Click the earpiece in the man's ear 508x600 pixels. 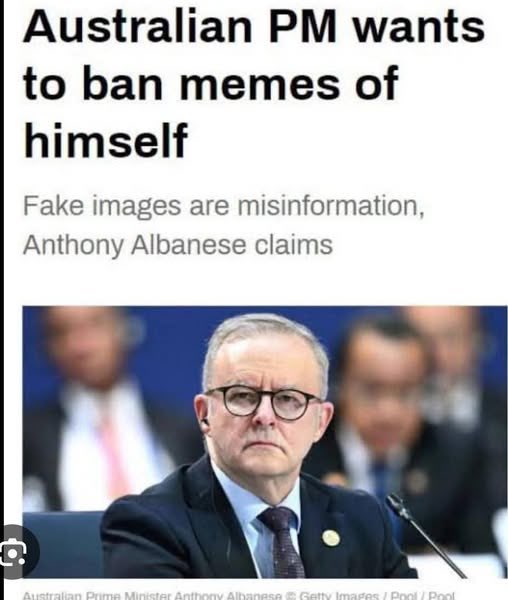[206, 423]
